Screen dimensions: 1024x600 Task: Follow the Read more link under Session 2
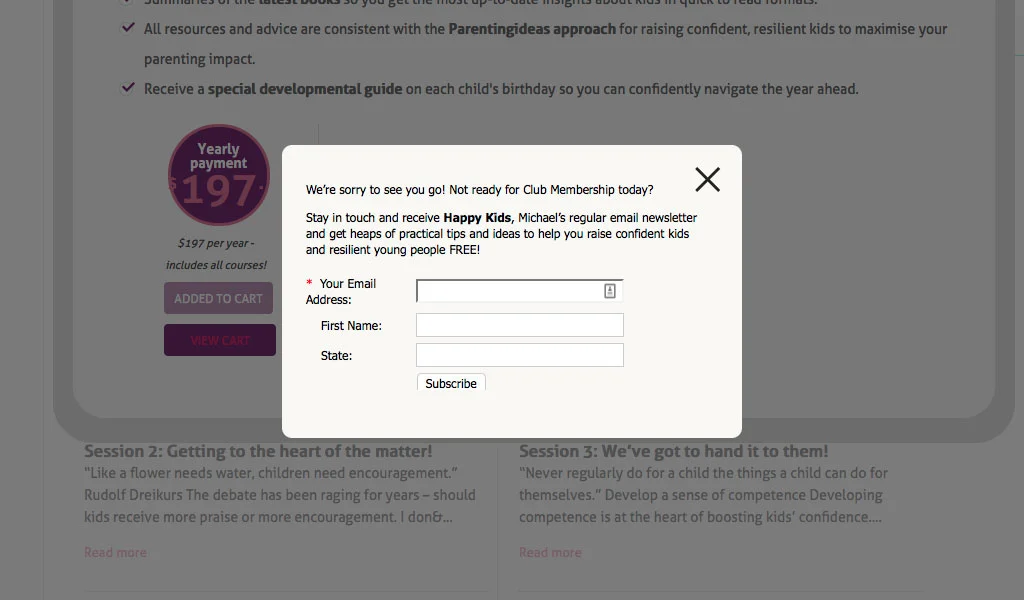click(115, 552)
